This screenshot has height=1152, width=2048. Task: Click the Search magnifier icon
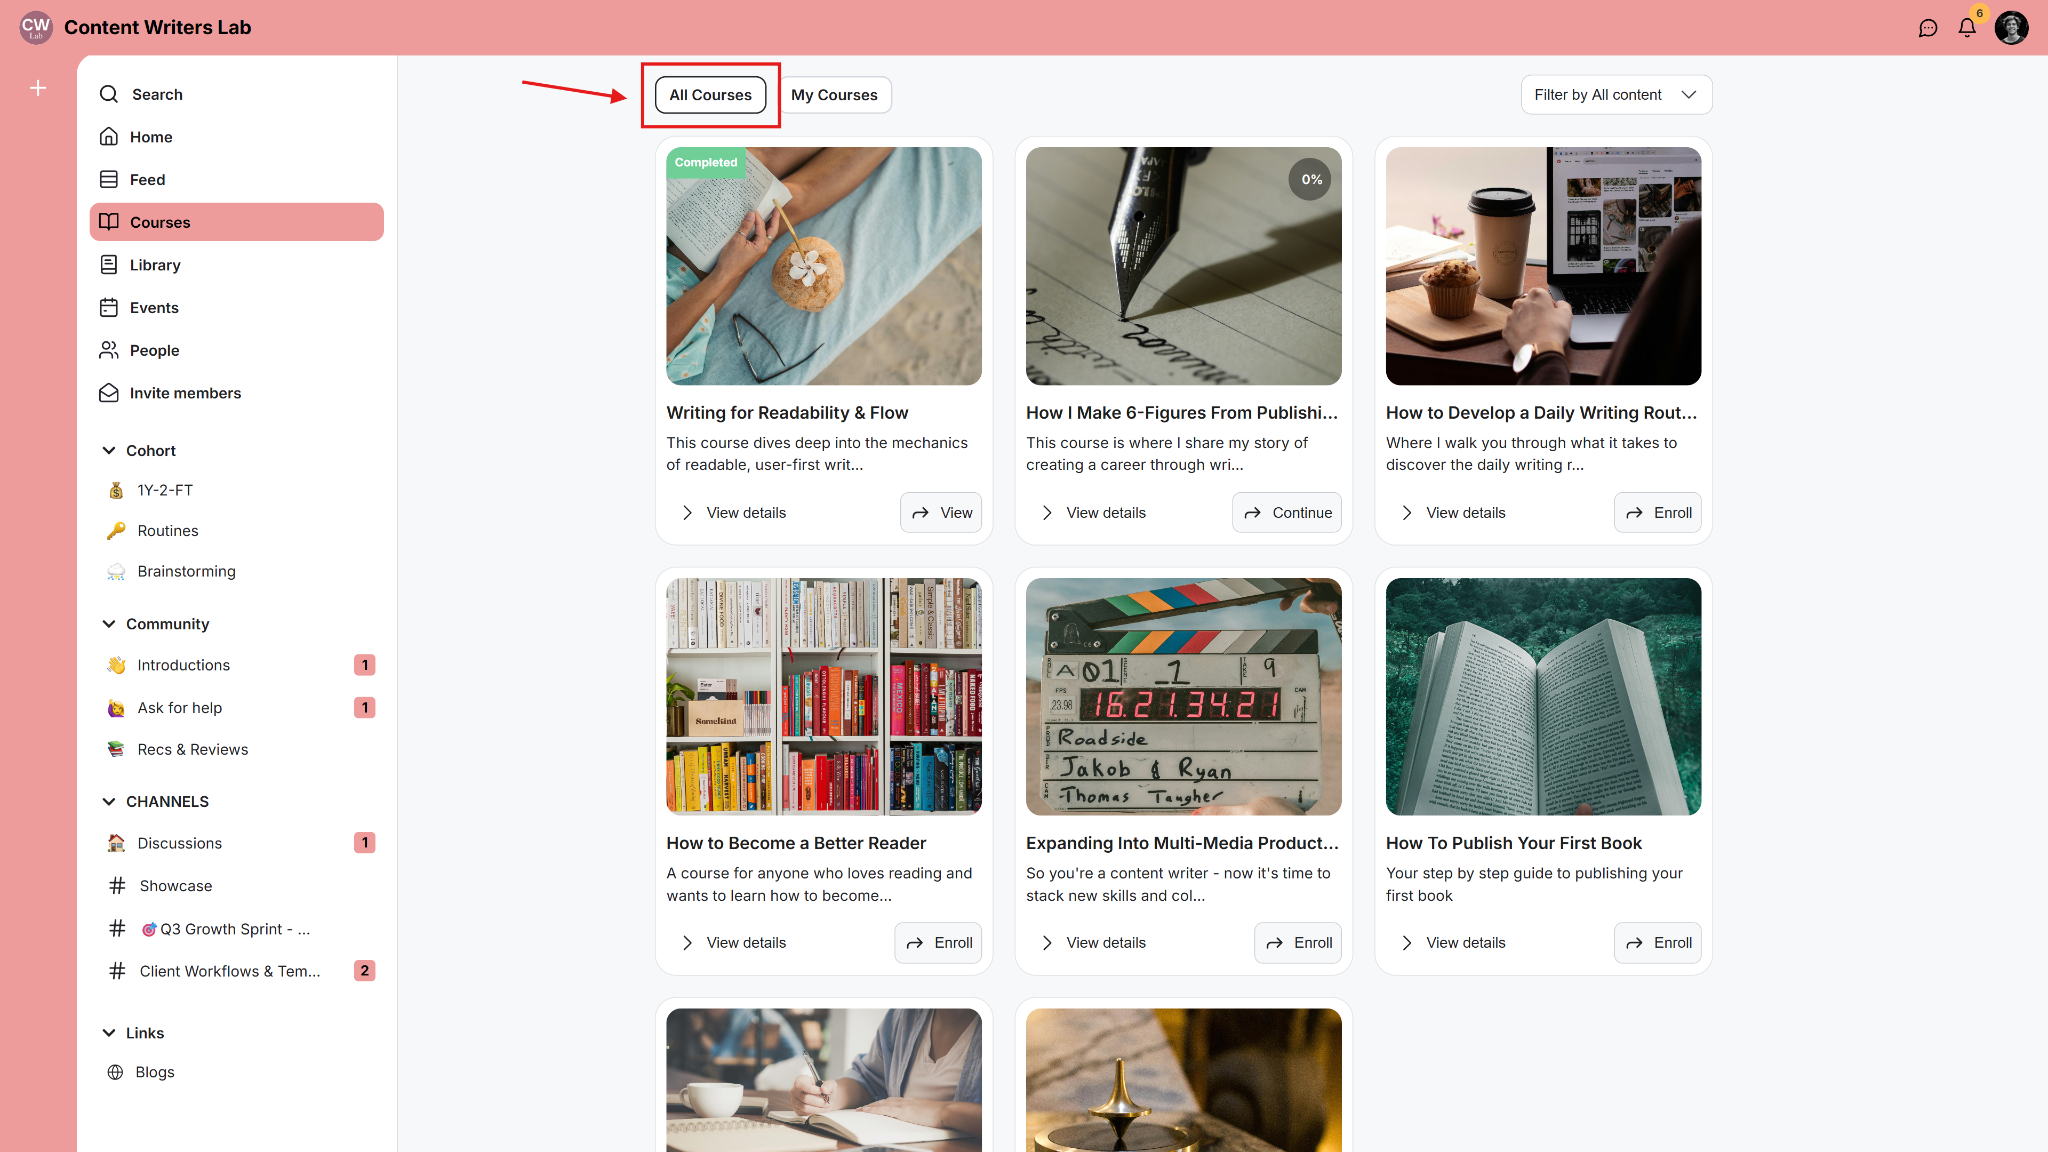[x=109, y=94]
